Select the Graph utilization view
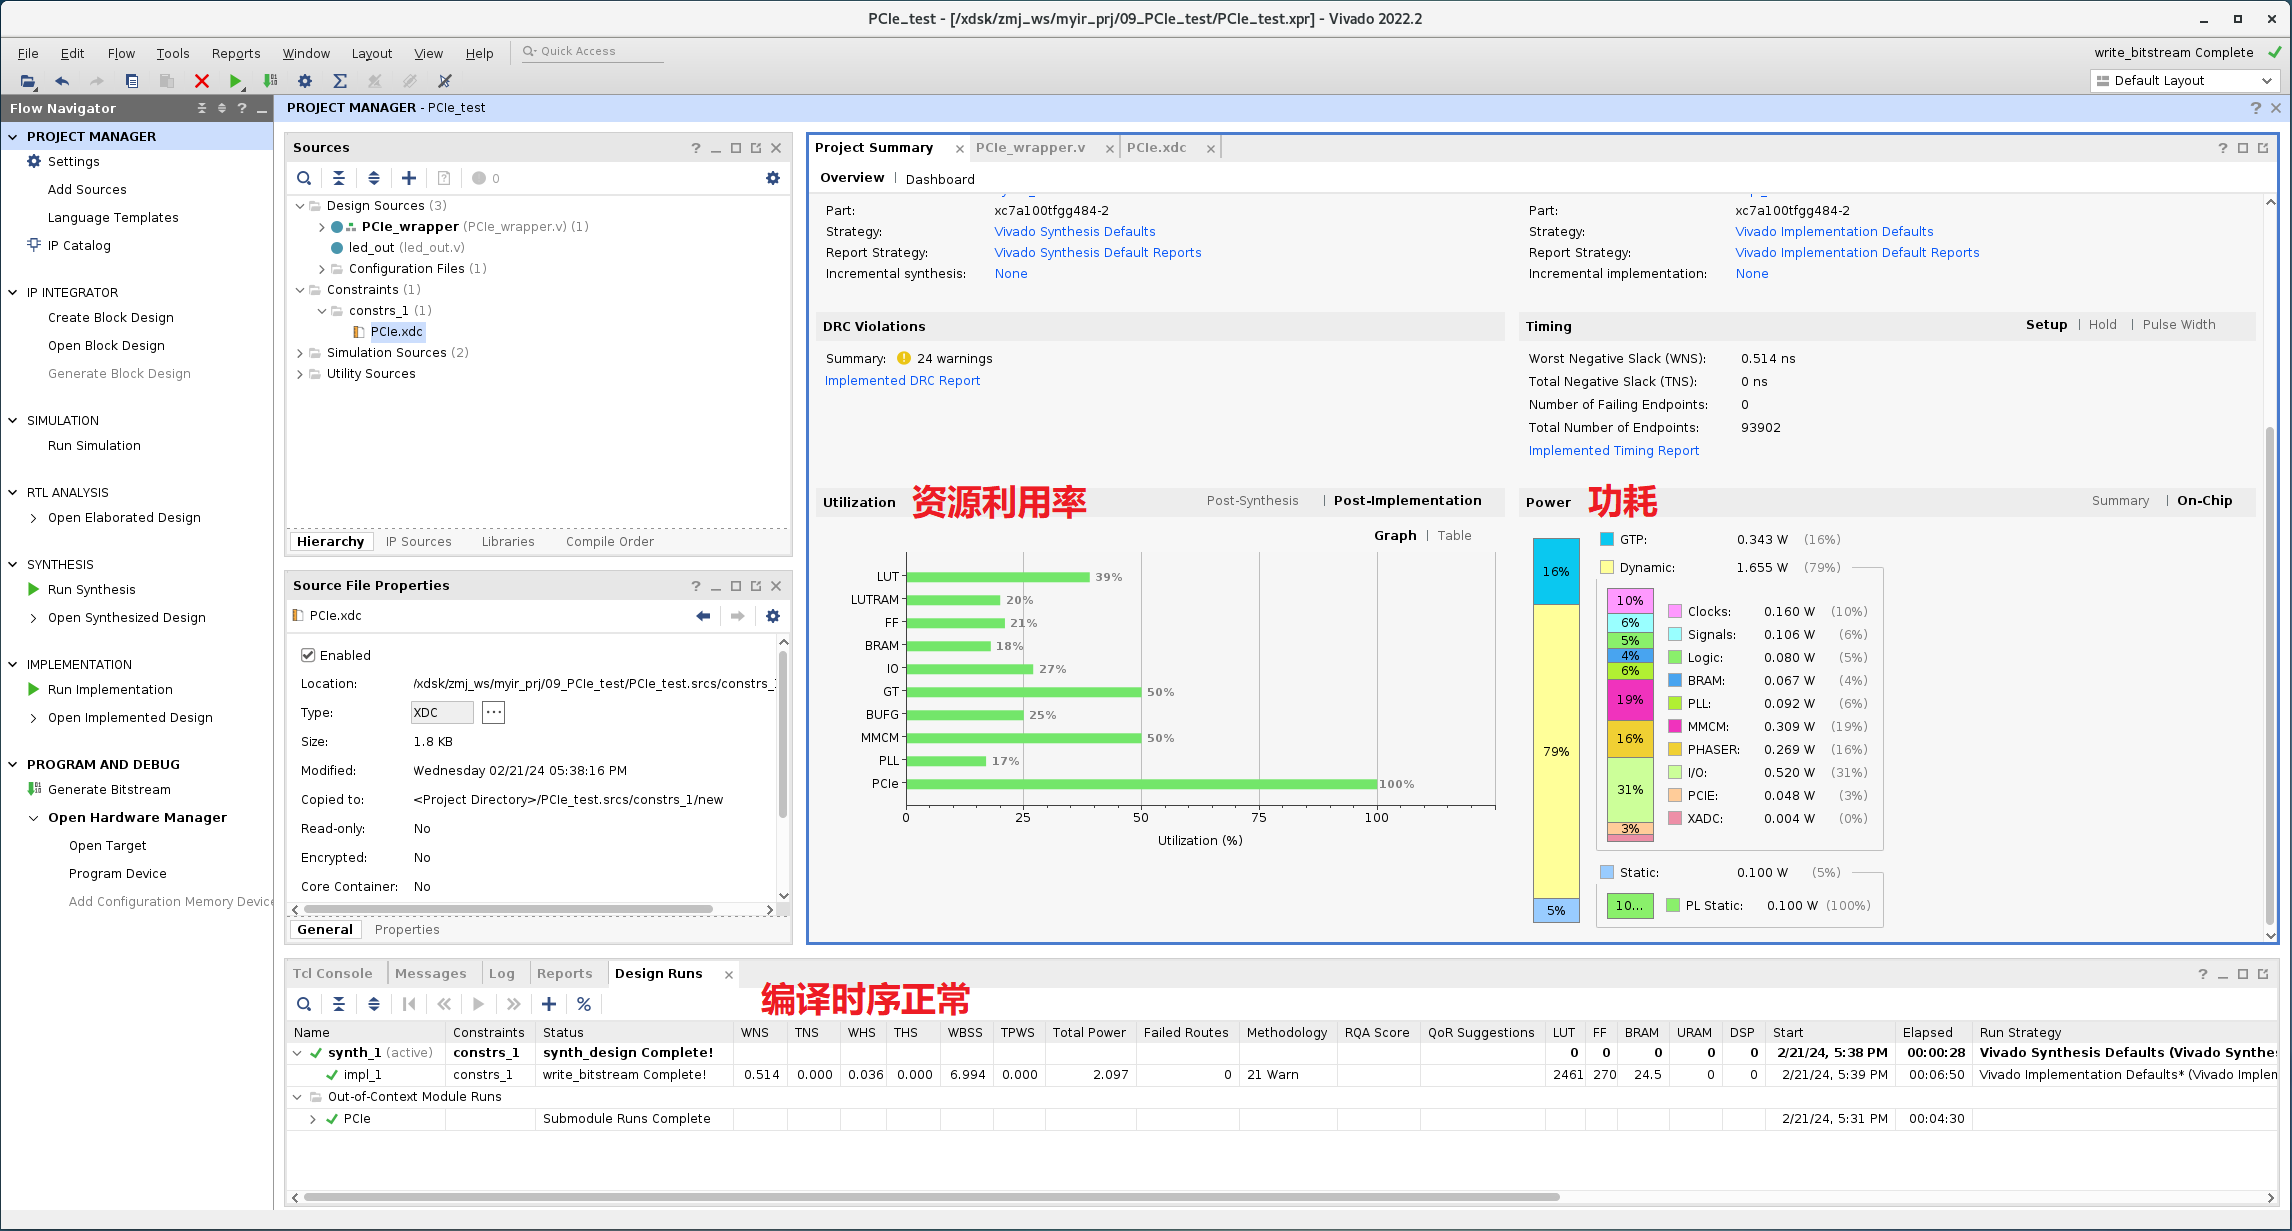The image size is (2292, 1231). [1395, 535]
